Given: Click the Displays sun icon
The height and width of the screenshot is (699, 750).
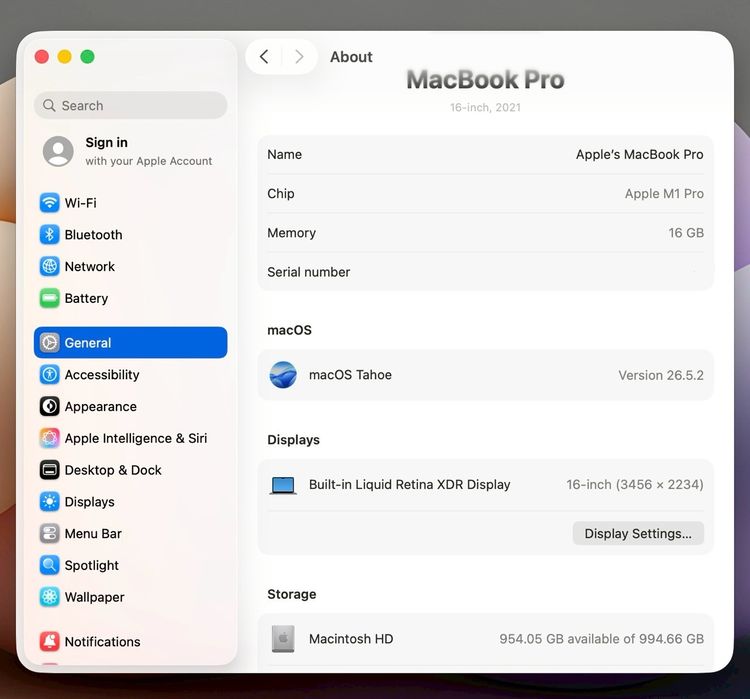Looking at the screenshot, I should [x=49, y=502].
